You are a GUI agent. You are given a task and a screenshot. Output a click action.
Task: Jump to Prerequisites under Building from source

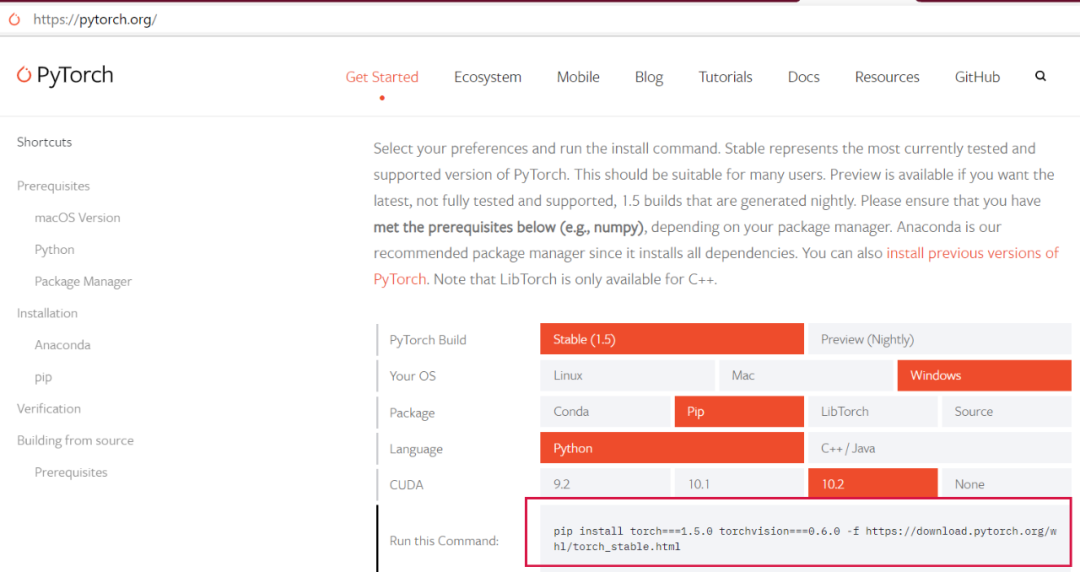[x=71, y=472]
